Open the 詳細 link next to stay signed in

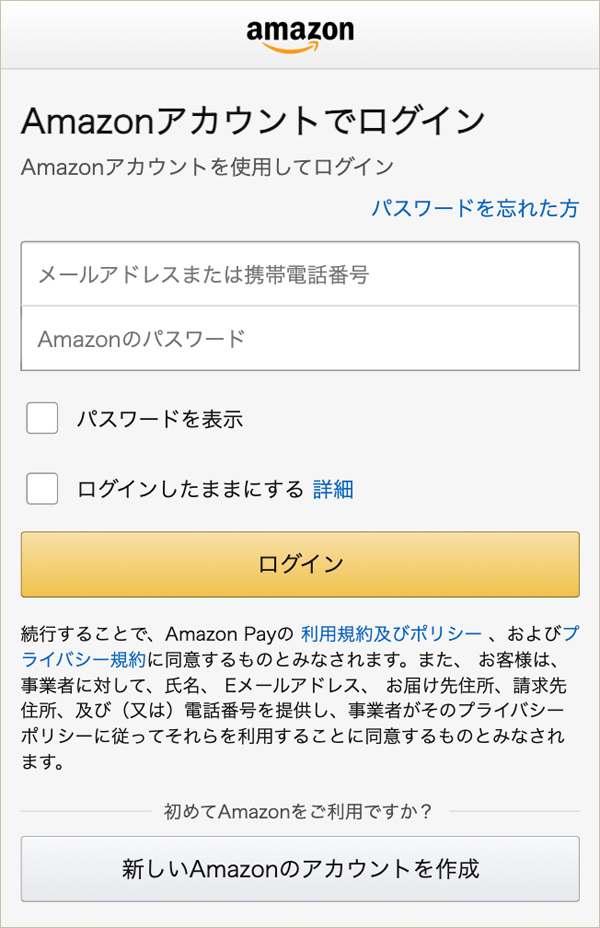(334, 489)
